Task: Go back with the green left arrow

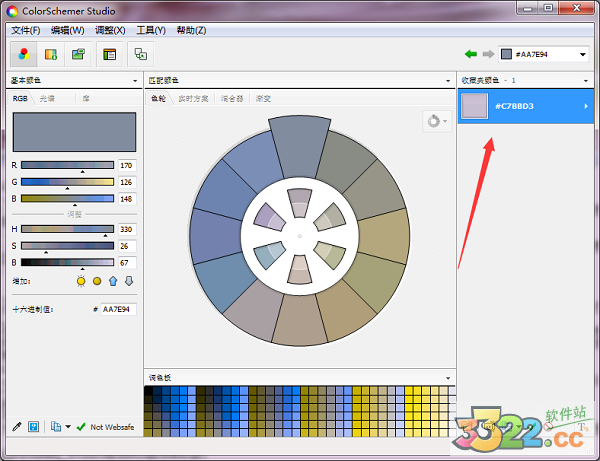Action: 471,54
